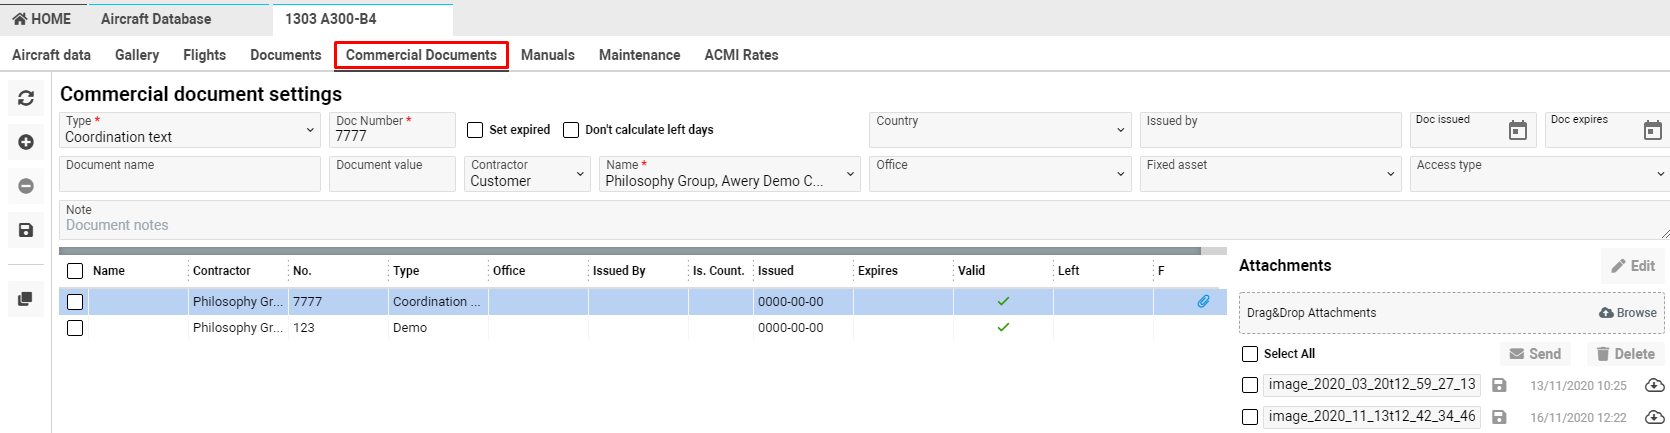Click the refresh icon in left sidebar
This screenshot has width=1670, height=433.
point(26,98)
